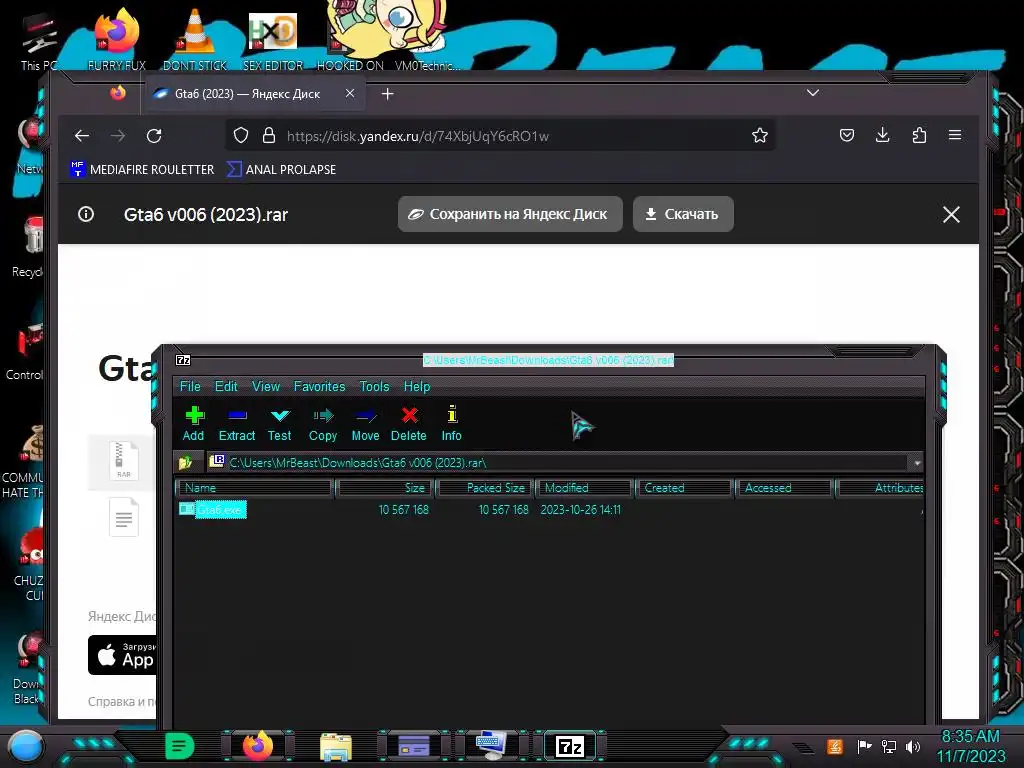Open the 7-Zip Favorites menu
The width and height of the screenshot is (1024, 768).
coord(319,386)
